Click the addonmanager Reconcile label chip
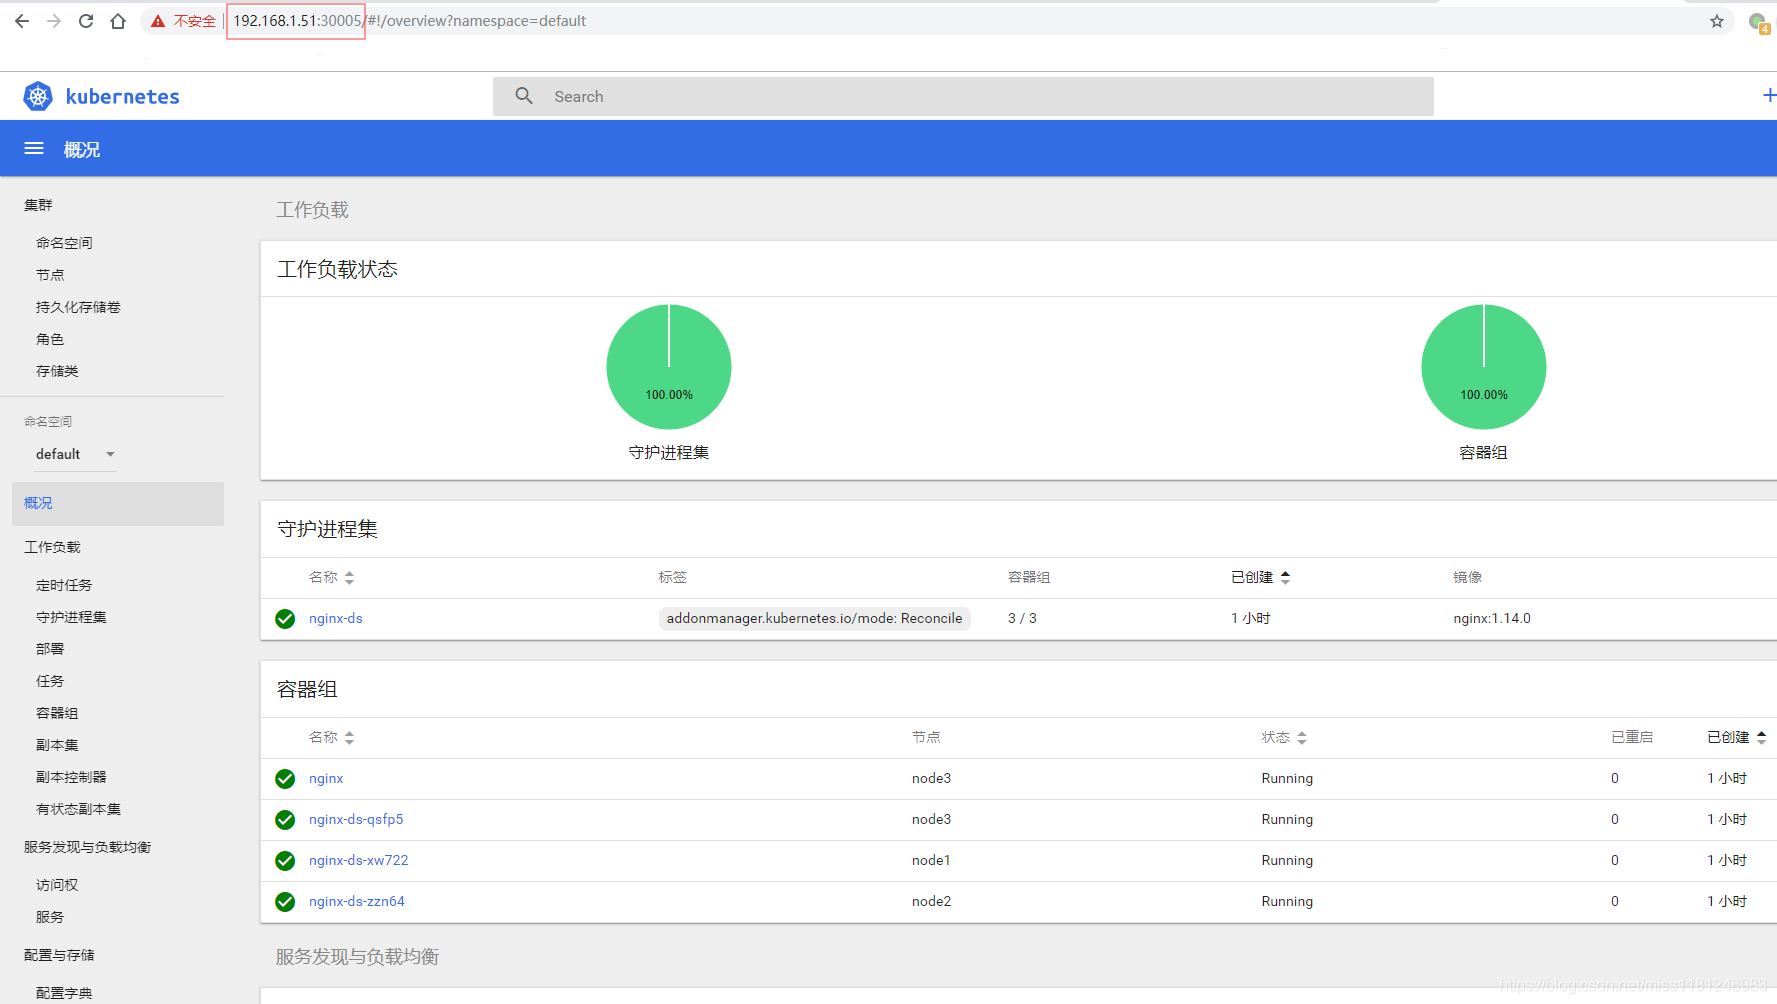The height and width of the screenshot is (1004, 1777). [x=814, y=619]
